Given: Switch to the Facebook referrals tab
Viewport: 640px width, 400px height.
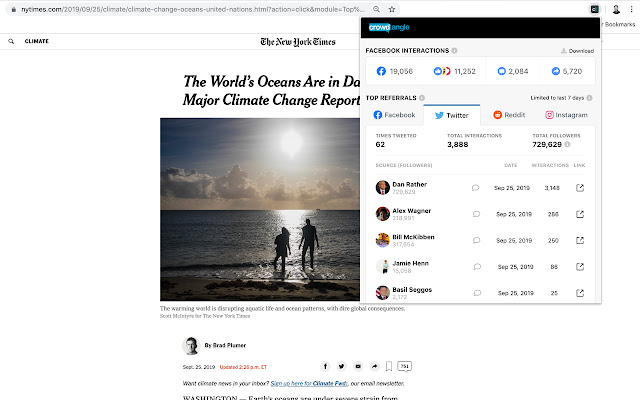Looking at the screenshot, I should [393, 115].
